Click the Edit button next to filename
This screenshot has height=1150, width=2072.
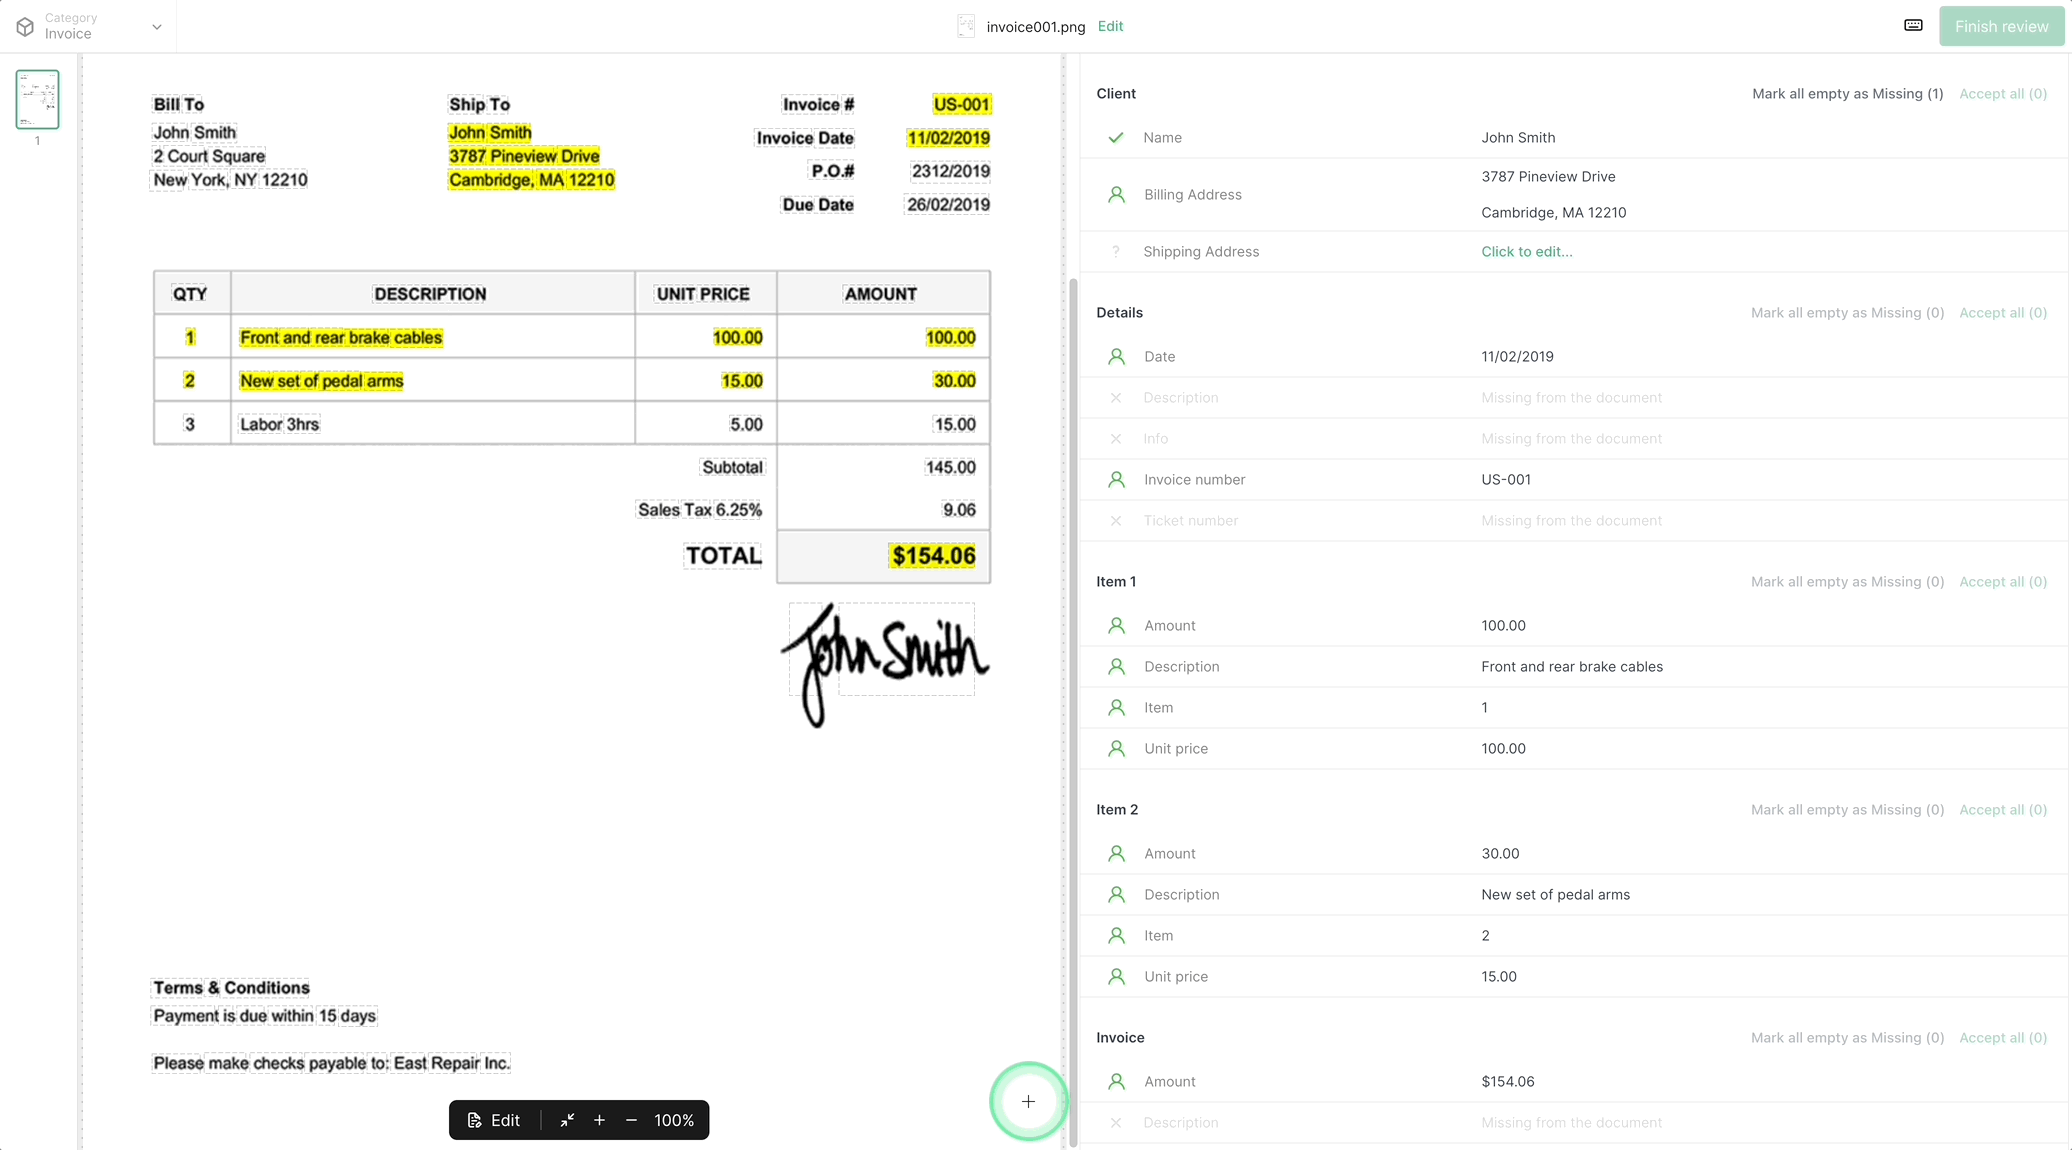[1109, 25]
